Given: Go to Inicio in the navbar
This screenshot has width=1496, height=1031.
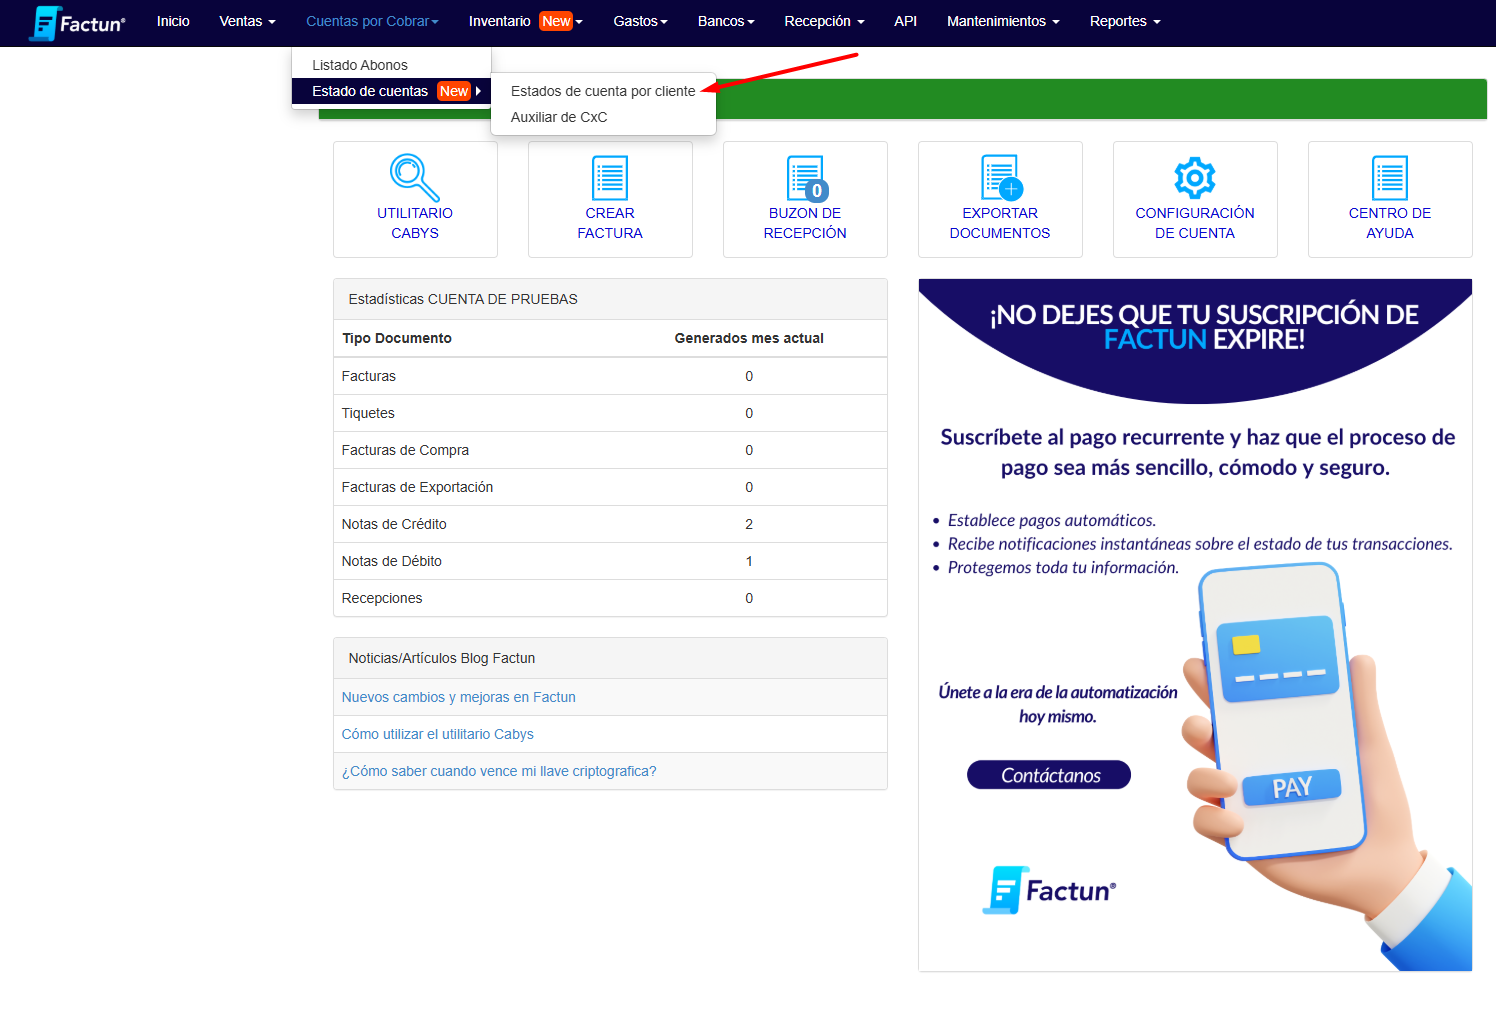Looking at the screenshot, I should pos(173,21).
